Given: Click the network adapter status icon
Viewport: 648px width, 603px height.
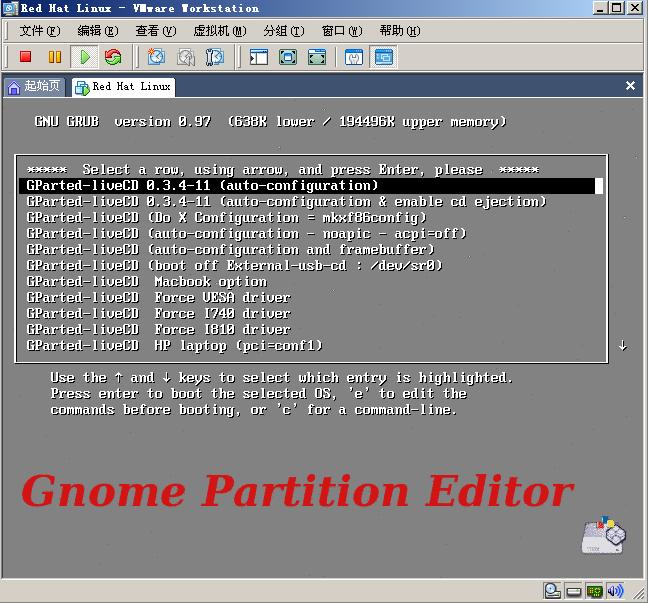Looking at the screenshot, I should [594, 591].
